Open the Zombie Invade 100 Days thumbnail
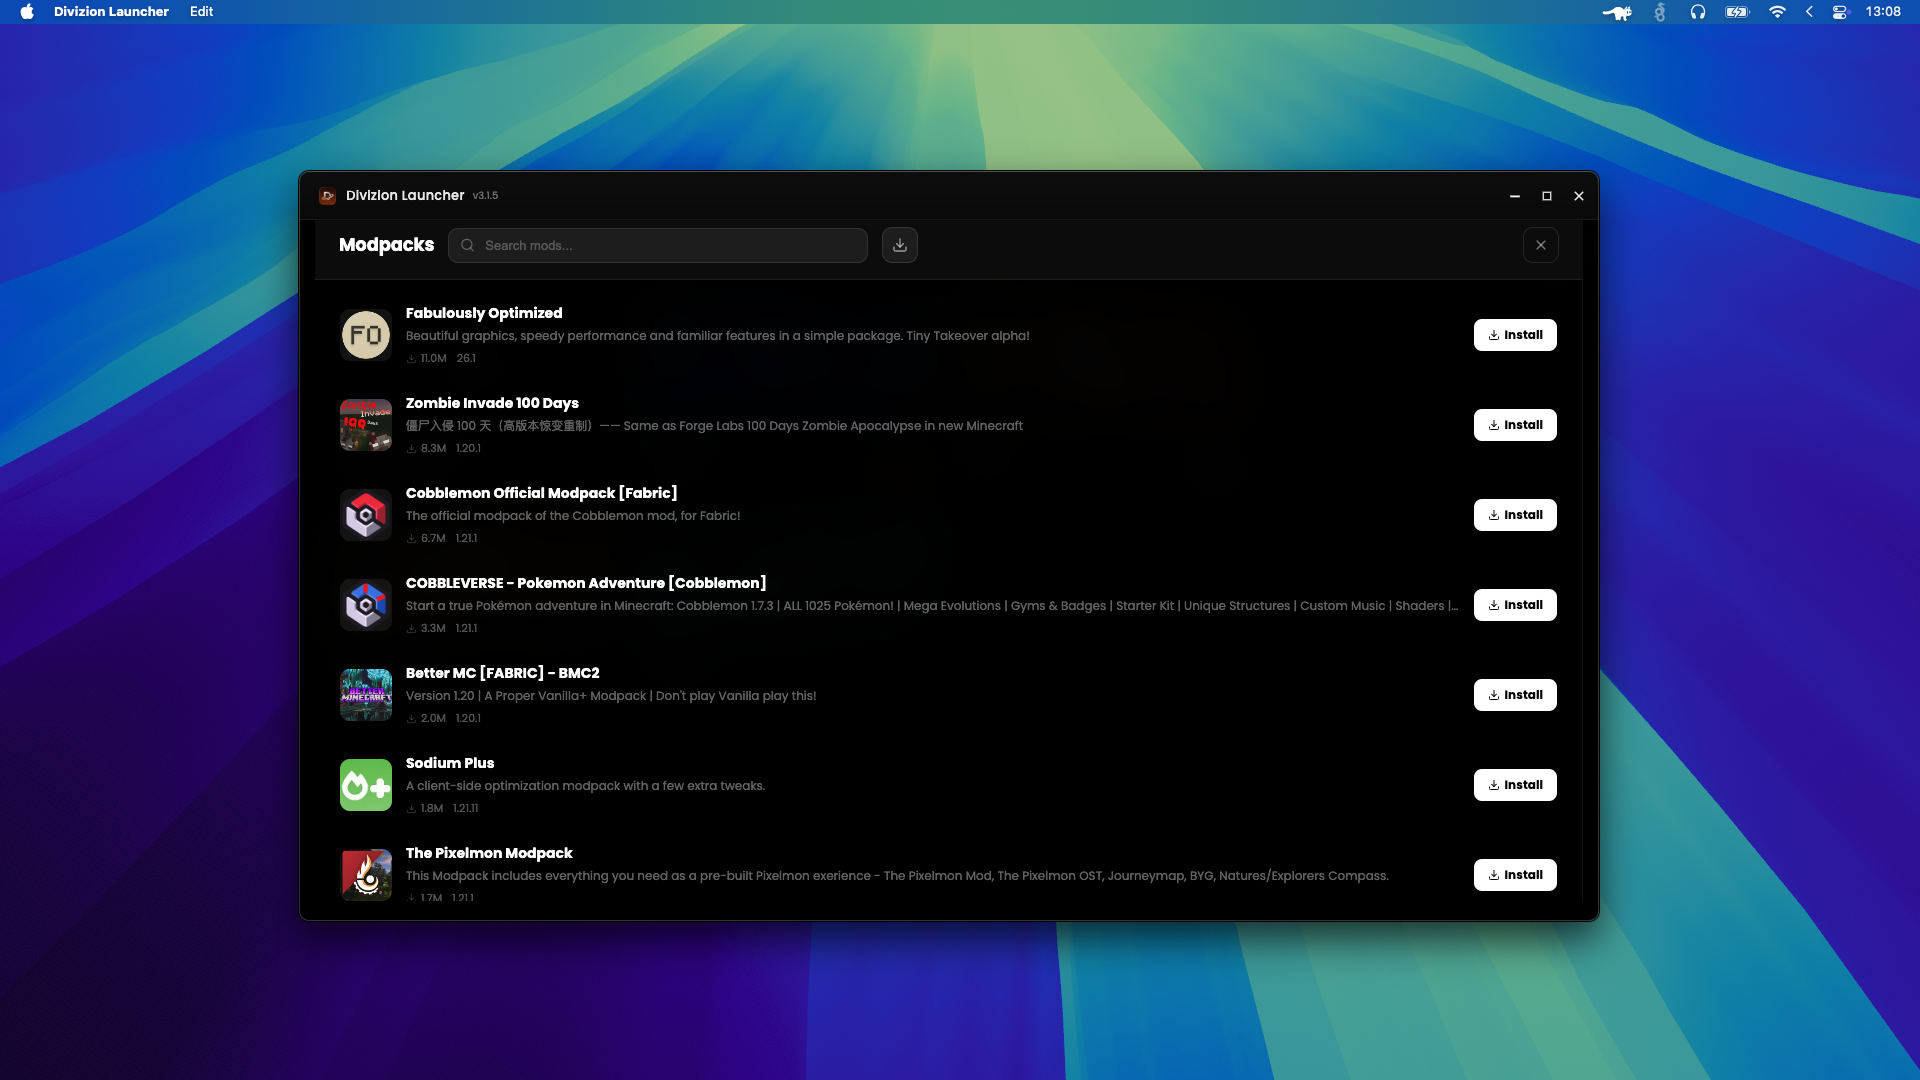 (x=366, y=425)
